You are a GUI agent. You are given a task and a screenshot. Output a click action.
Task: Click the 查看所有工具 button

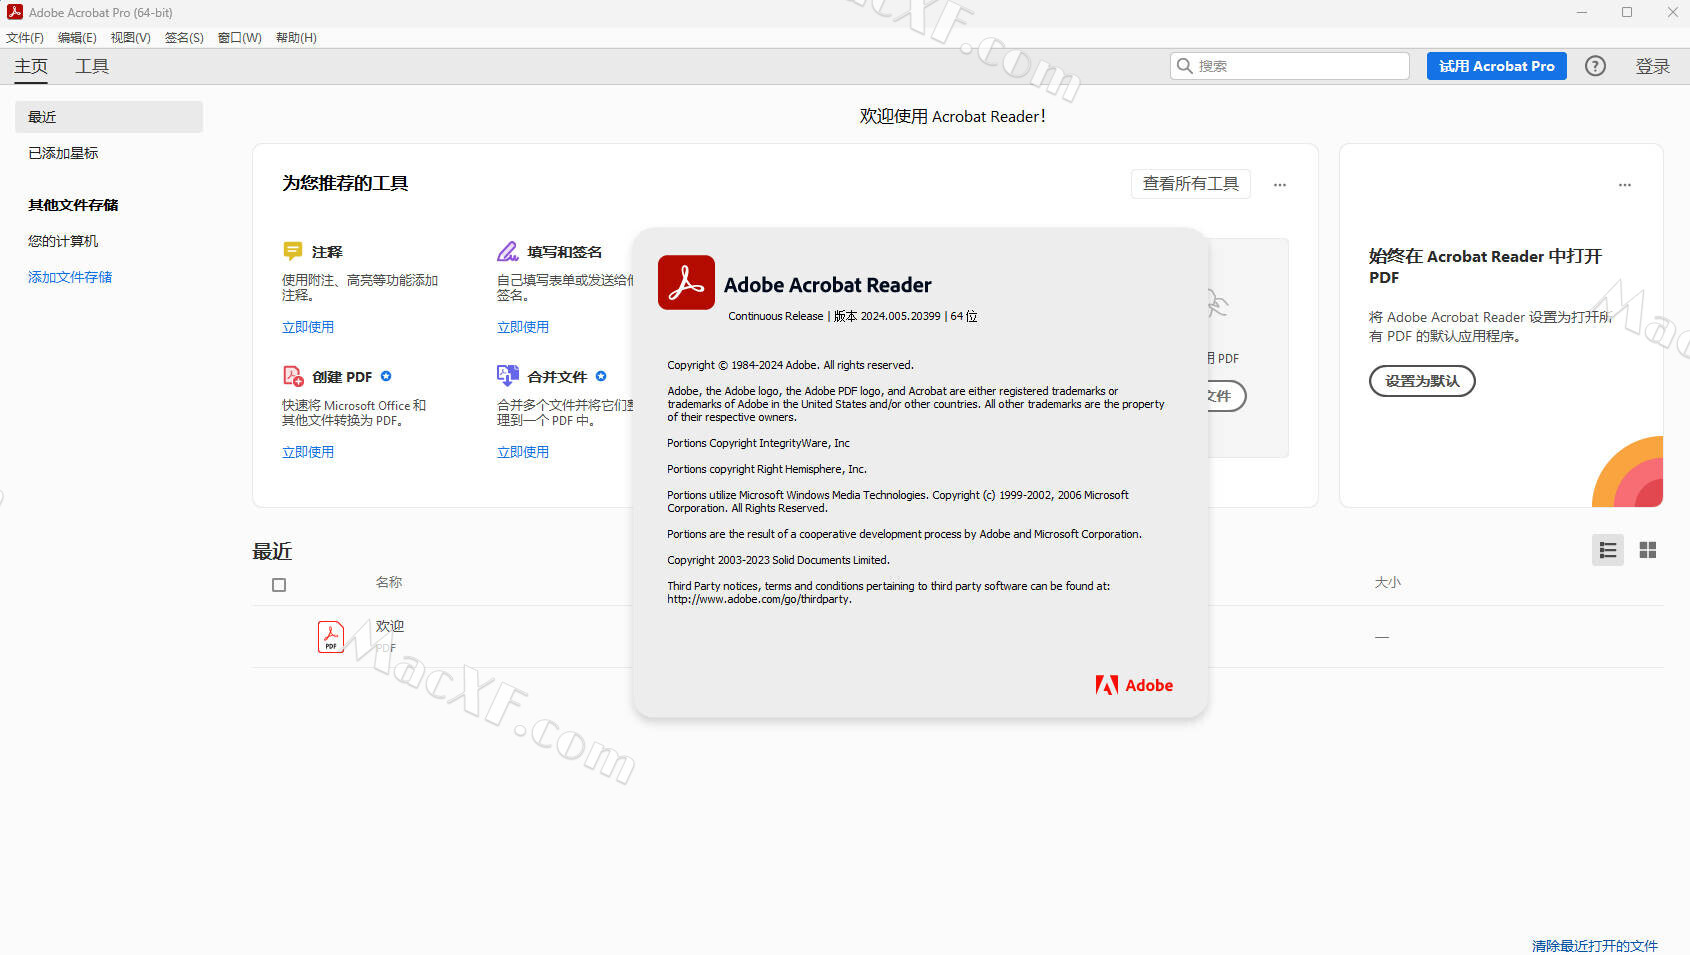[x=1190, y=184]
